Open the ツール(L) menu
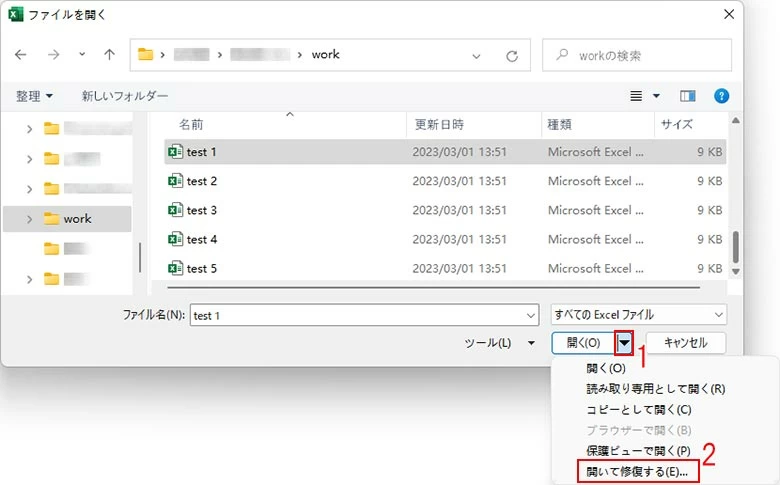 pyautogui.click(x=499, y=343)
